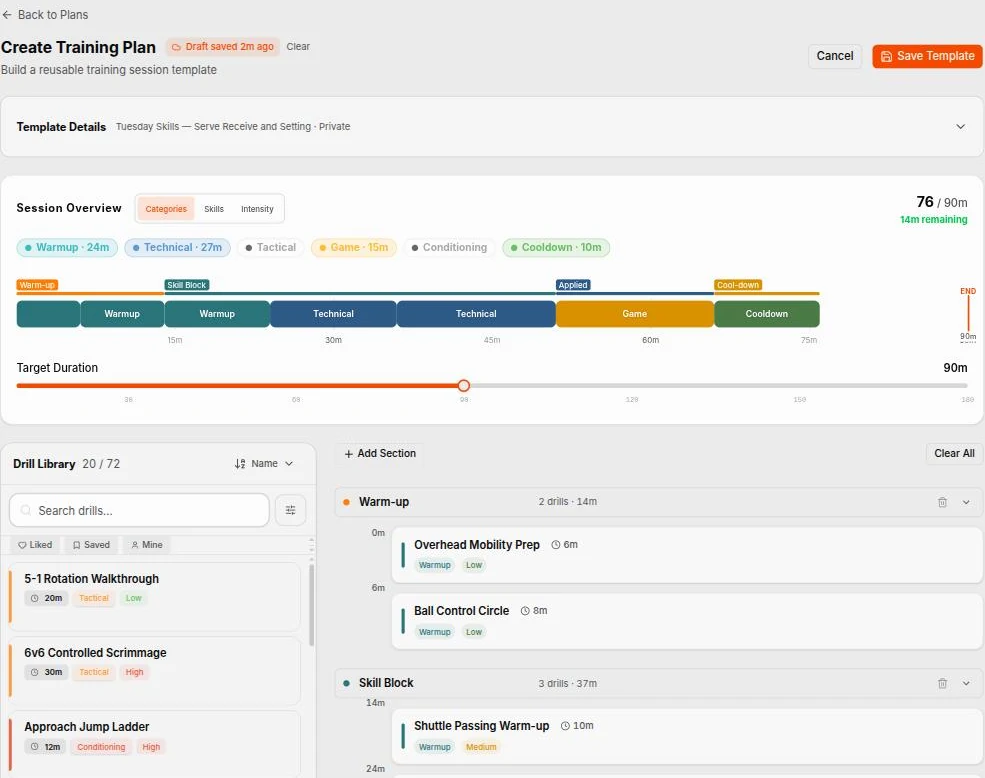Click the Draft saved 2m ago badge
Screen dimensions: 985x778
pyautogui.click(x=222, y=47)
